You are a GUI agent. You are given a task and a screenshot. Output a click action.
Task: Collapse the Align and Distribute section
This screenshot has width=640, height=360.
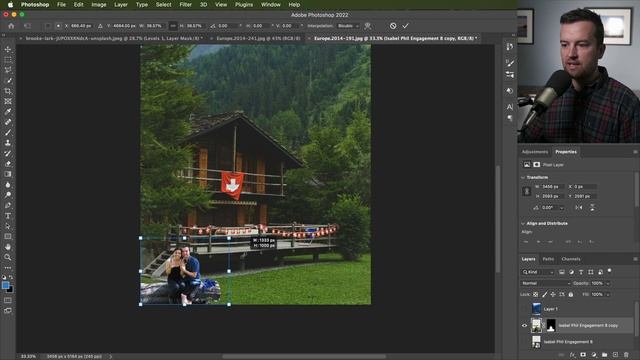(x=523, y=224)
